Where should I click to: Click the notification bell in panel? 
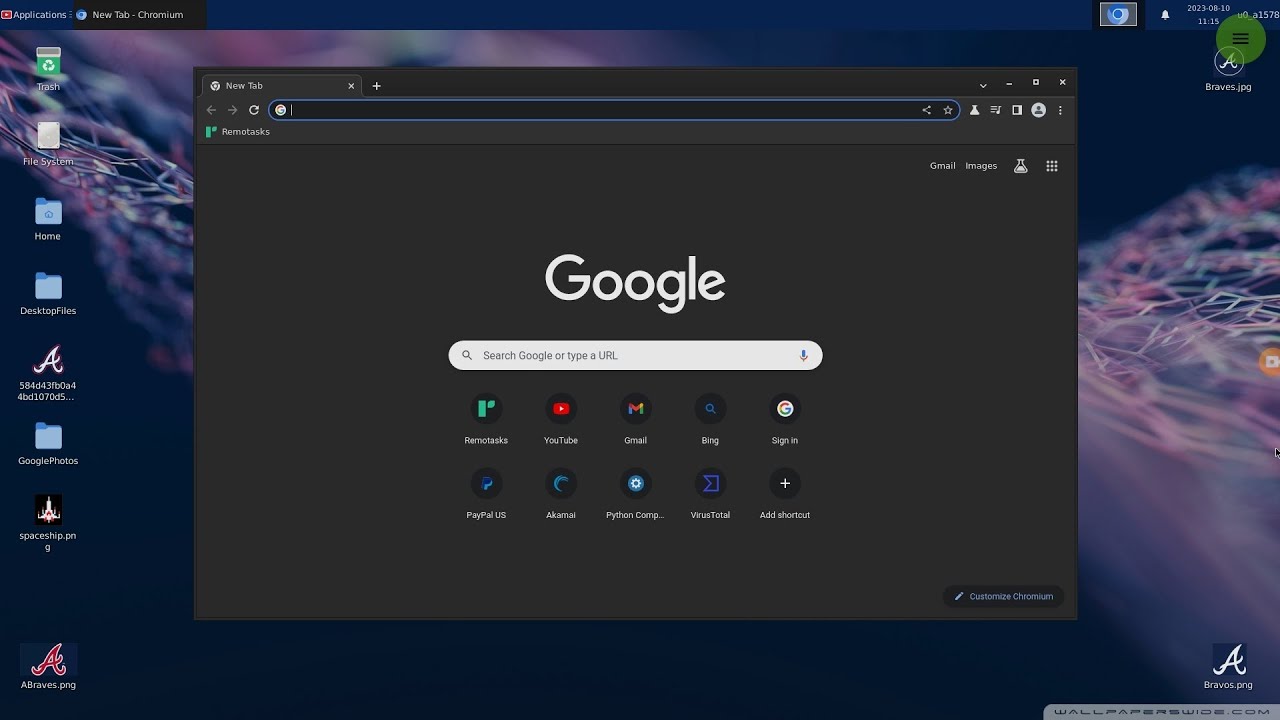(x=1165, y=15)
